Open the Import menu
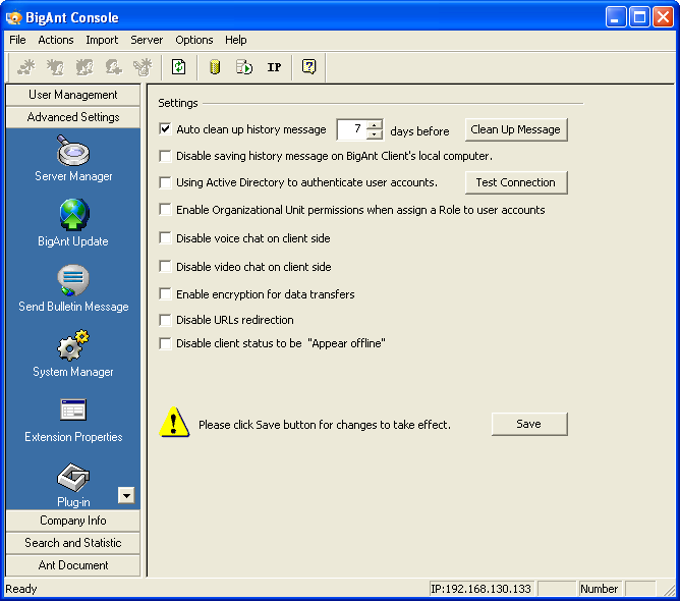Image resolution: width=680 pixels, height=601 pixels. pos(102,40)
